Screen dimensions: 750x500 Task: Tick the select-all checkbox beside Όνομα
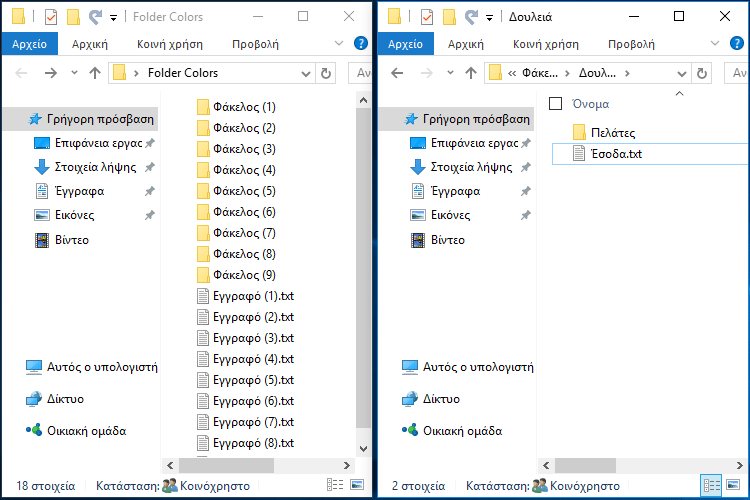pyautogui.click(x=556, y=103)
